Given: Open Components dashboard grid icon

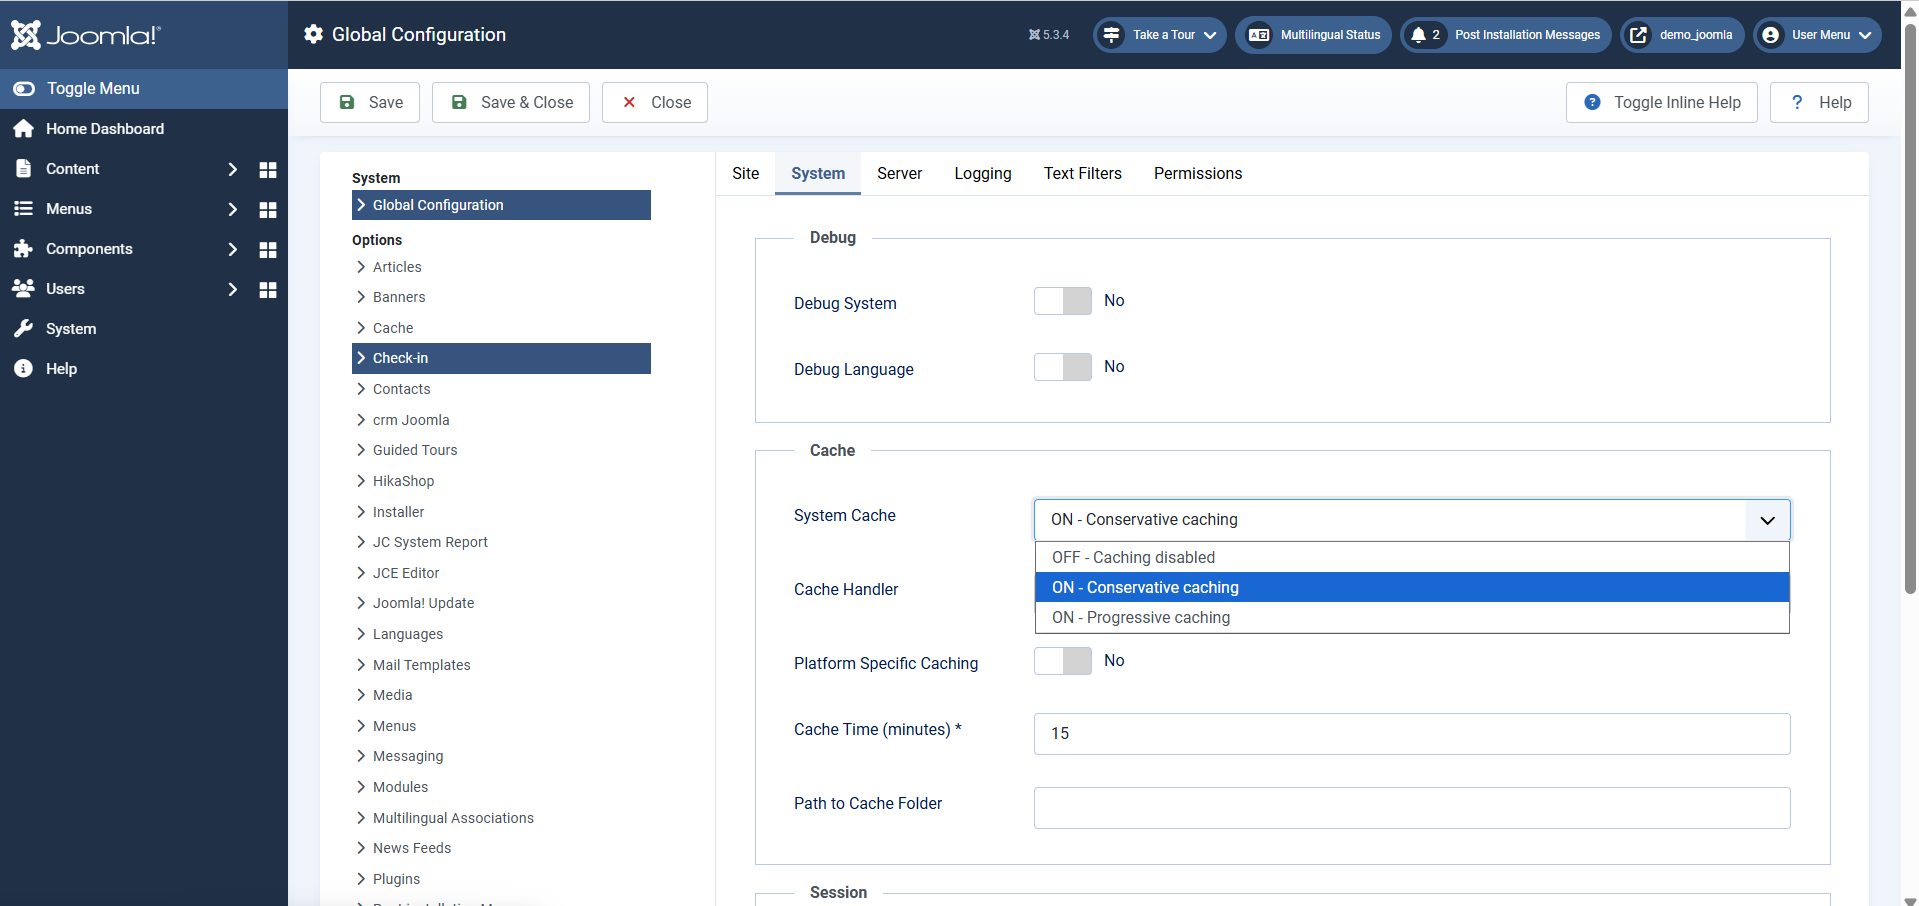Looking at the screenshot, I should 267,250.
